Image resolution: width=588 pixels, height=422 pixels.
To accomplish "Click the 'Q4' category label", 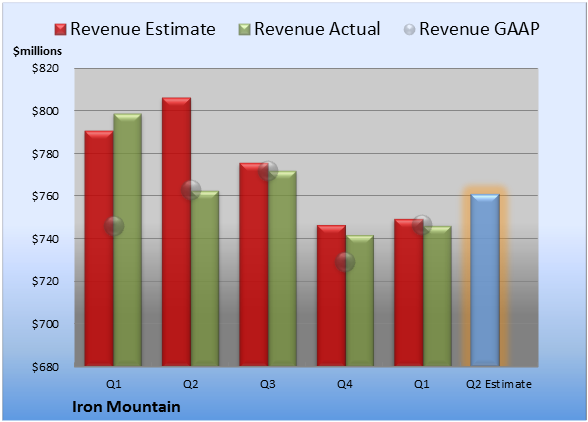I will [345, 384].
